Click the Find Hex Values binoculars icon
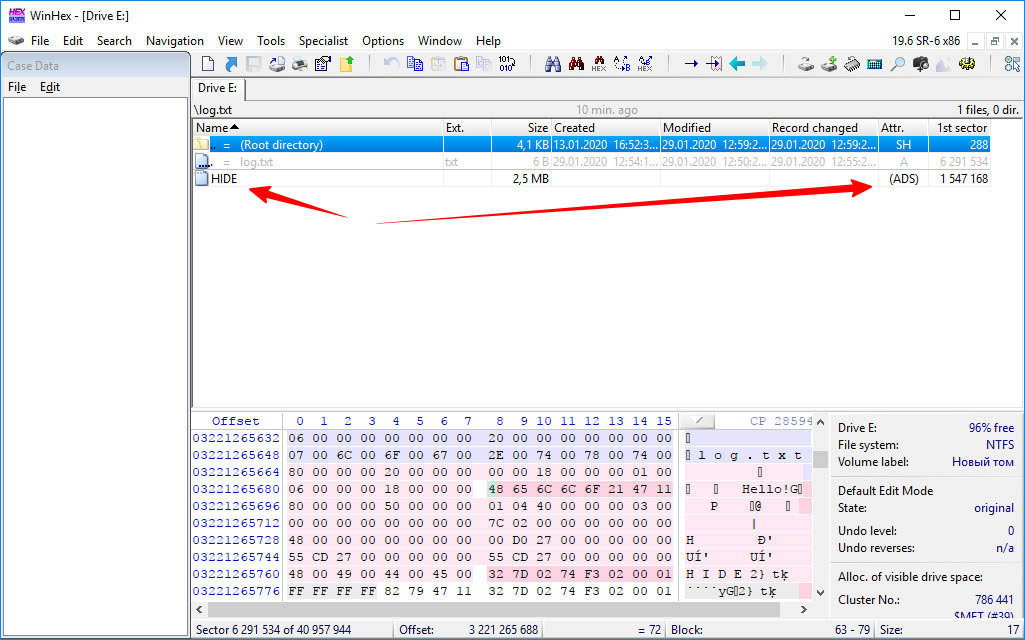Image resolution: width=1025 pixels, height=640 pixels. coord(599,63)
